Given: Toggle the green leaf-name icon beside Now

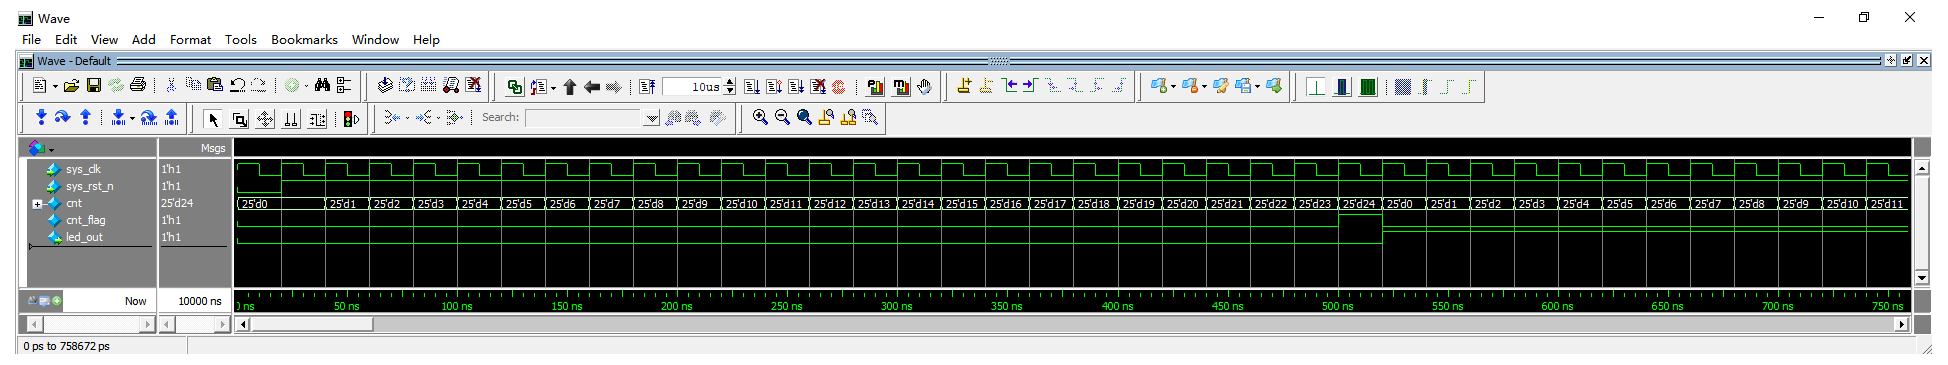Looking at the screenshot, I should point(57,300).
